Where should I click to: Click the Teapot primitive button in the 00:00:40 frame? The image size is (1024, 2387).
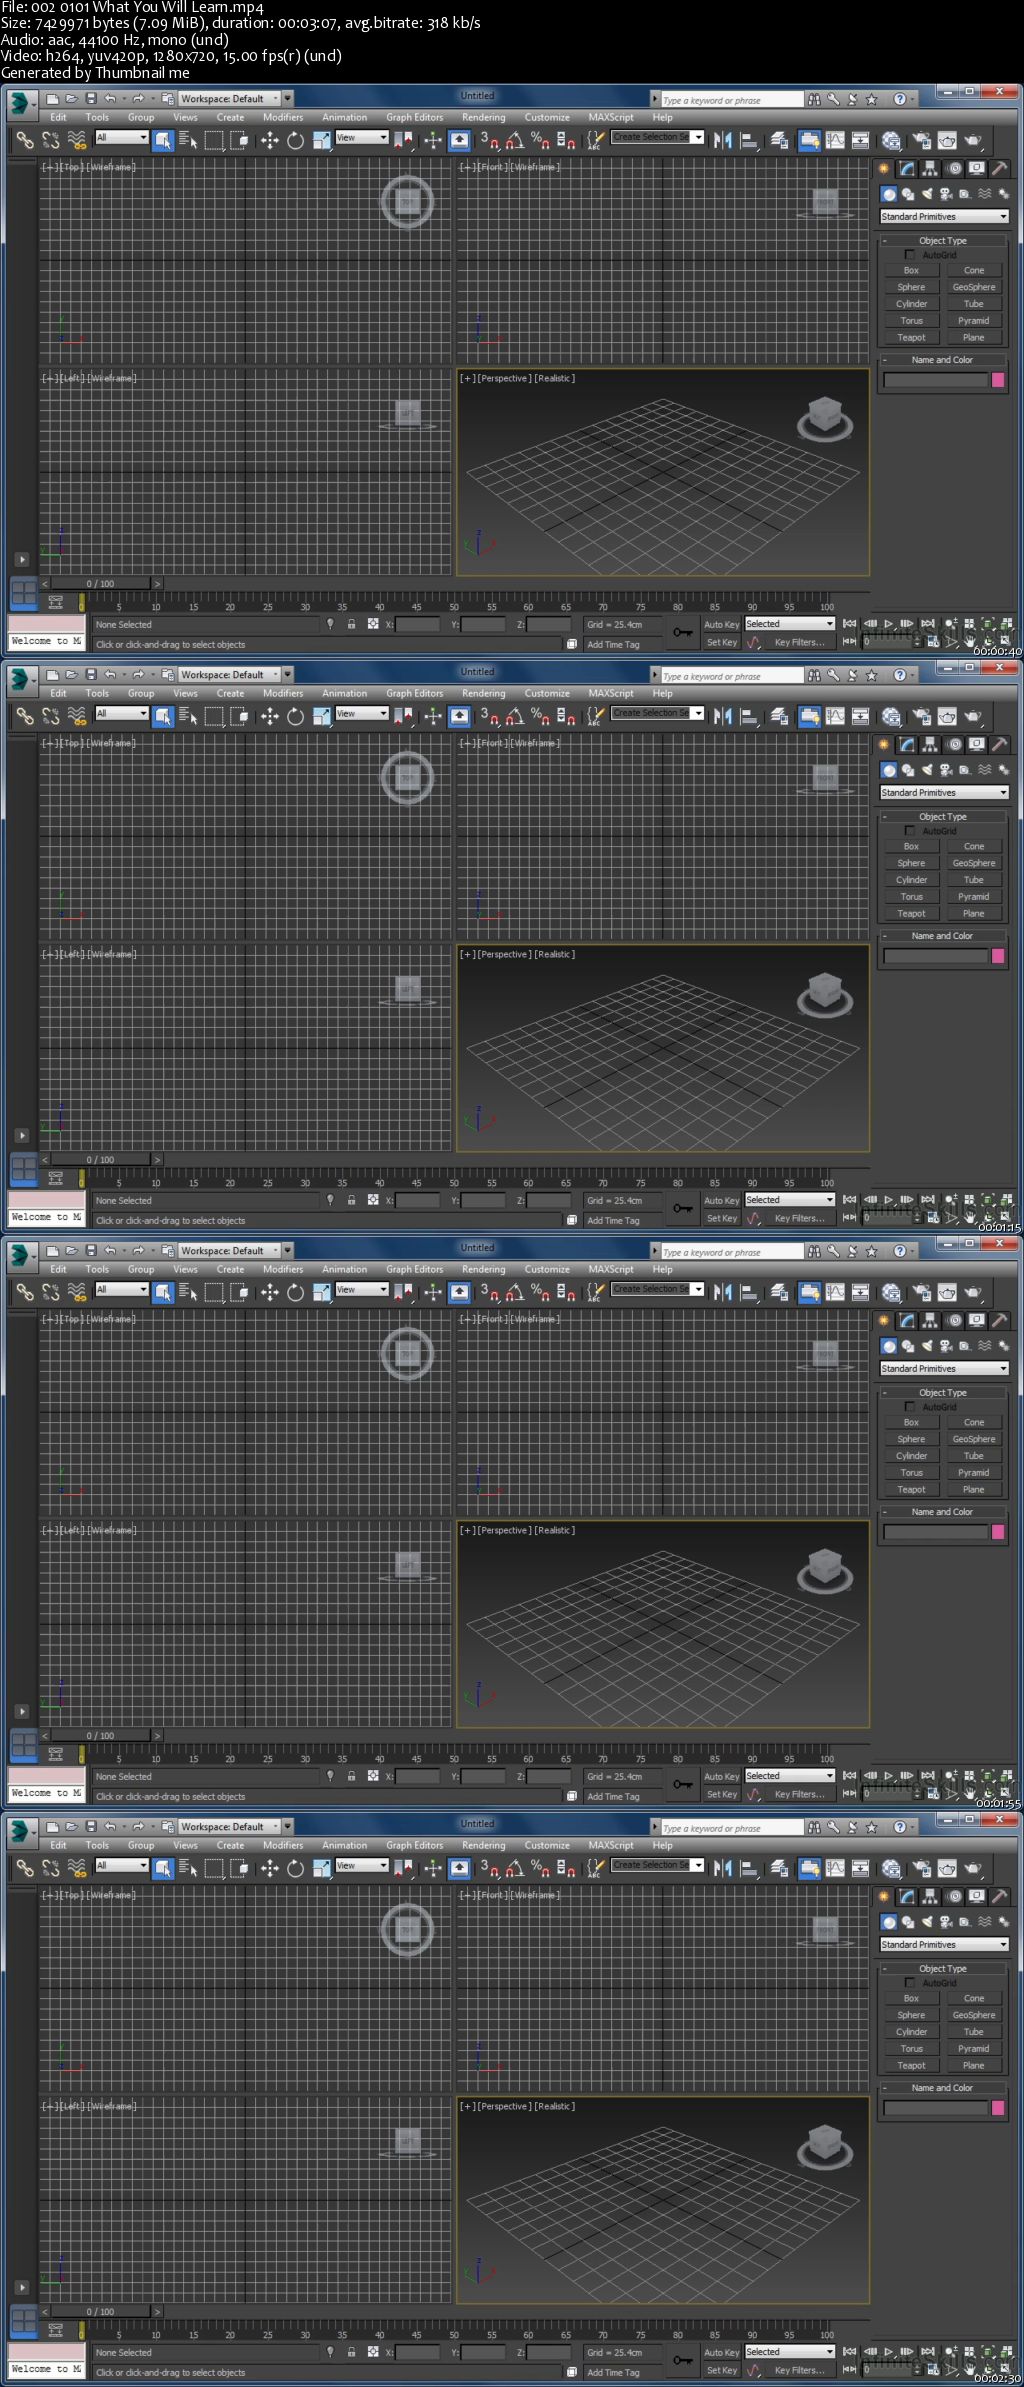point(911,338)
